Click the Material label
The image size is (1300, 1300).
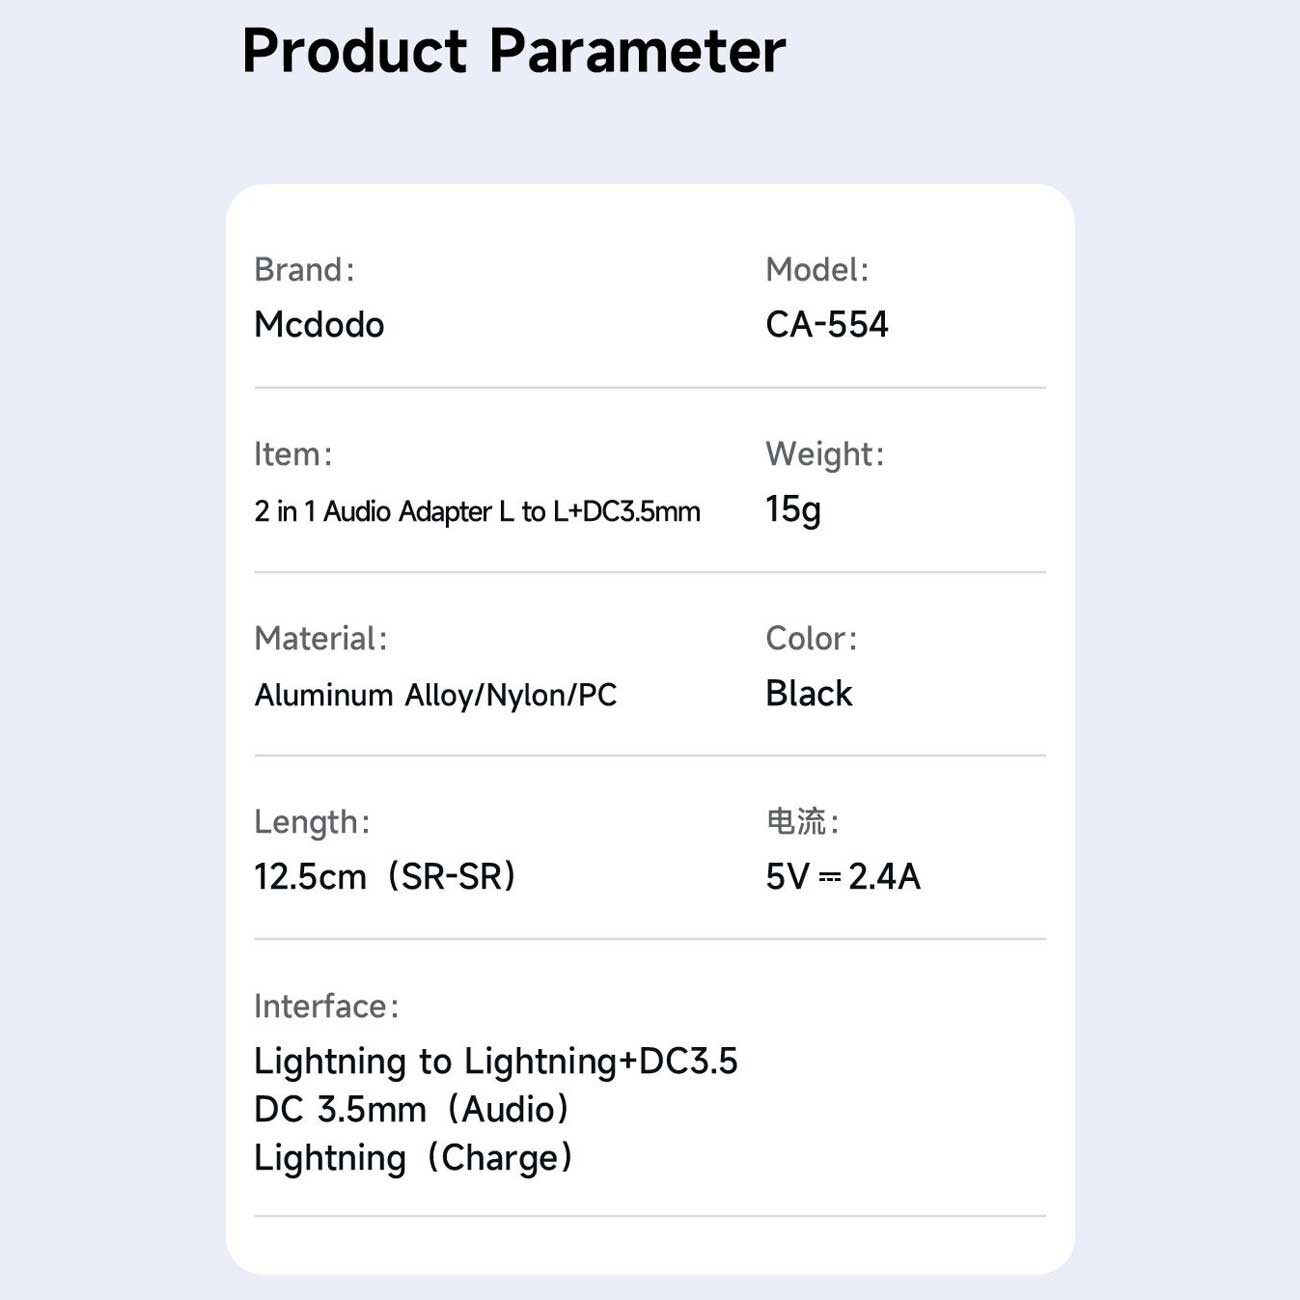coord(320,638)
